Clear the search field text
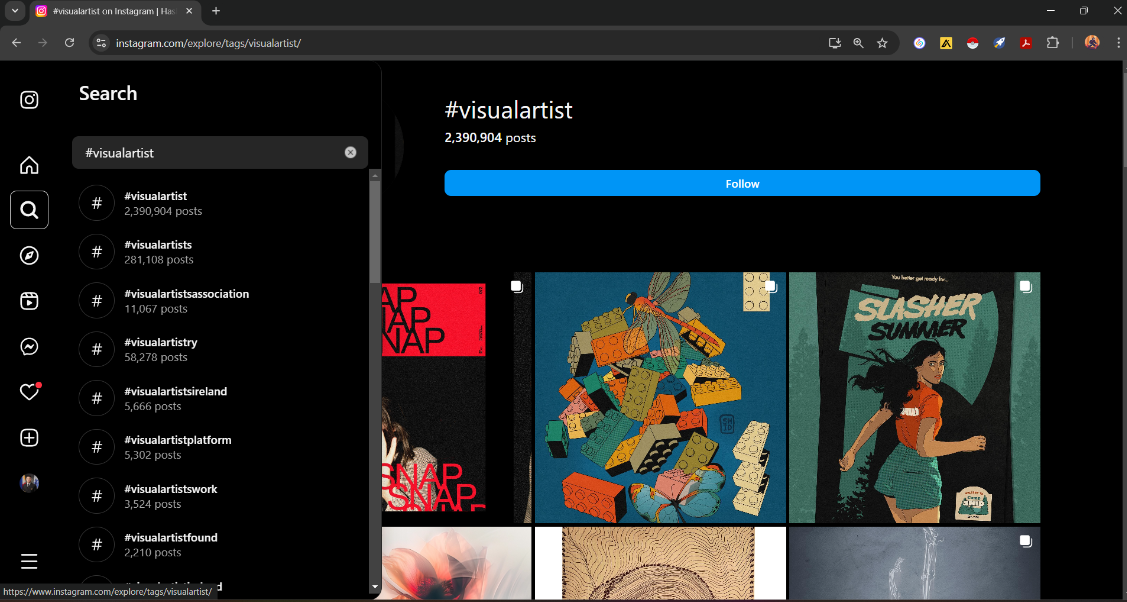The height and width of the screenshot is (602, 1127). (x=350, y=153)
